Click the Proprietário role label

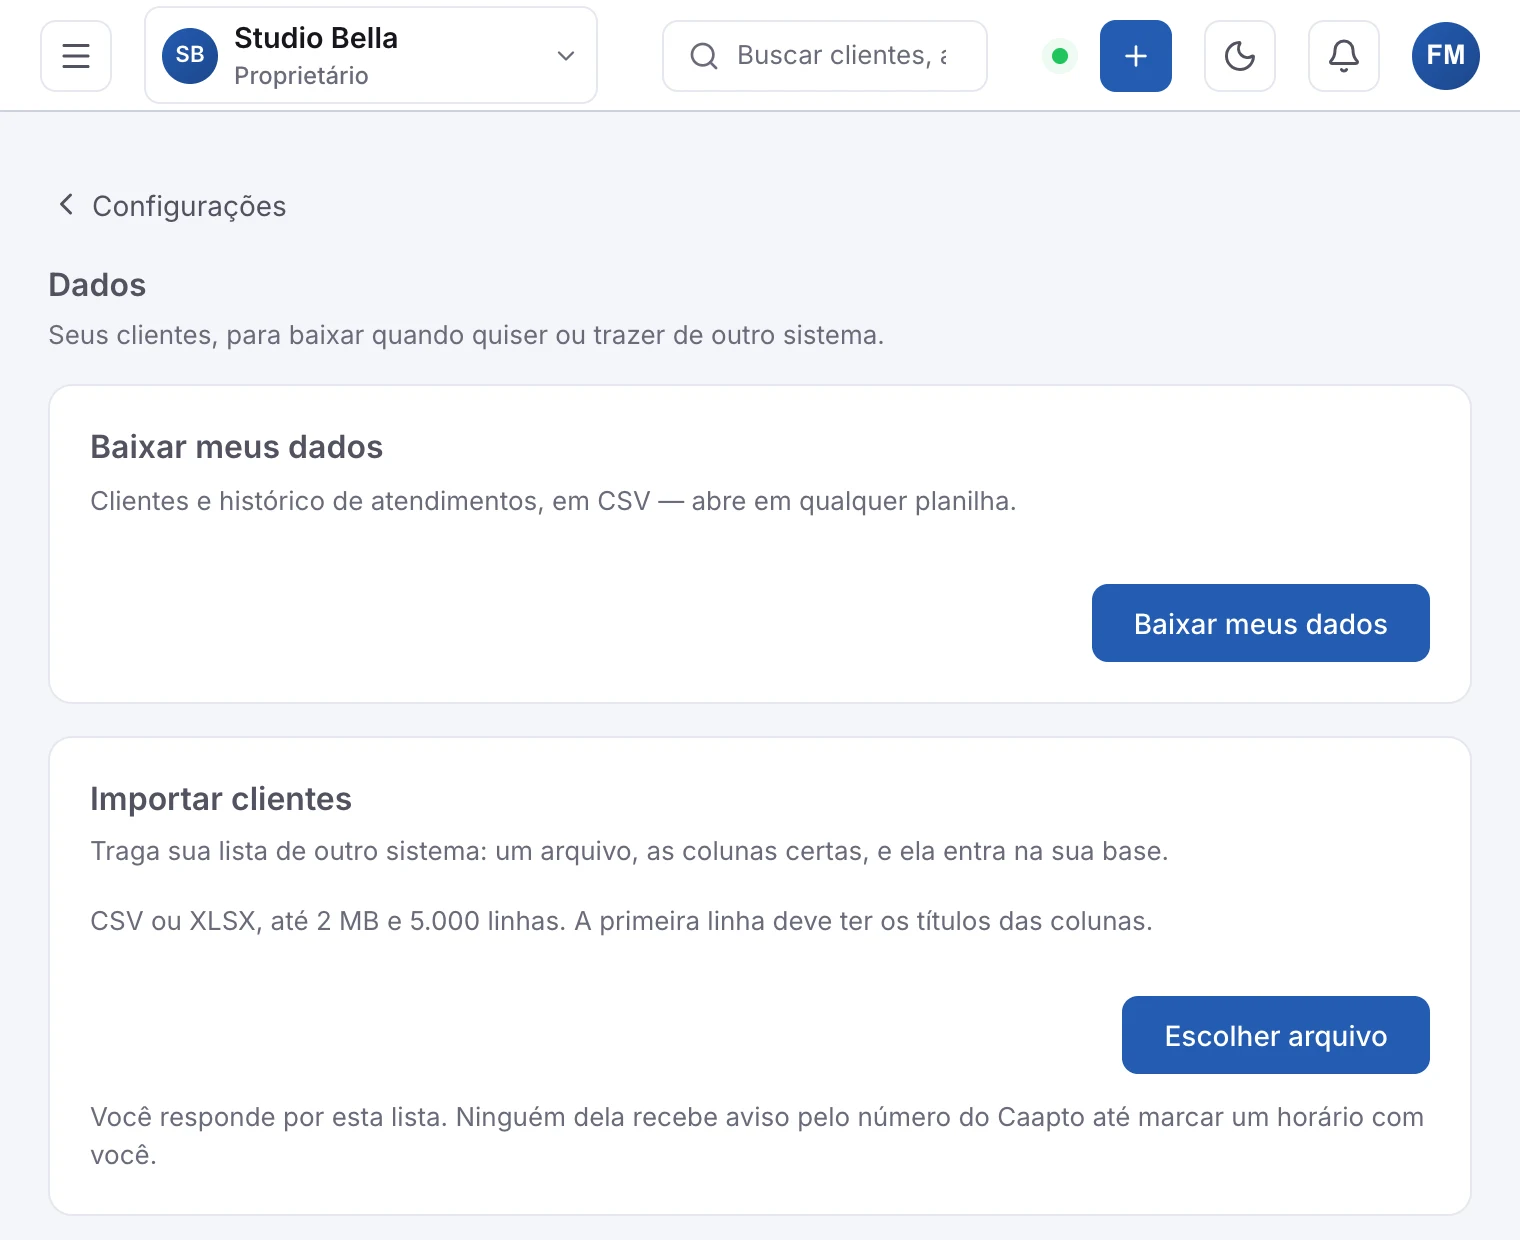coord(301,76)
